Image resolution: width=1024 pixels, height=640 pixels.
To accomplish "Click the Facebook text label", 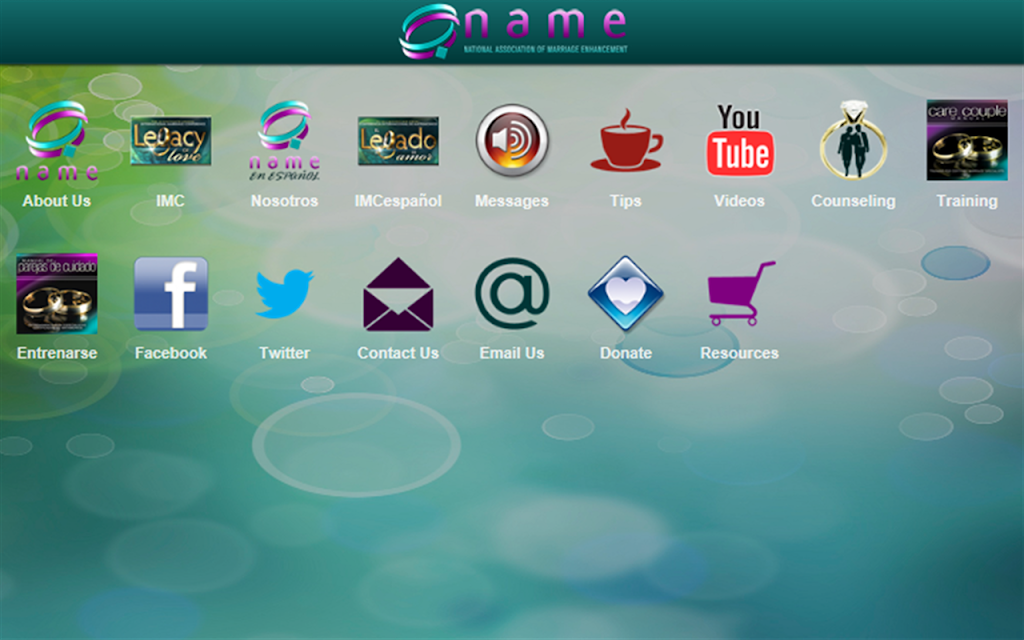I will click(x=170, y=353).
